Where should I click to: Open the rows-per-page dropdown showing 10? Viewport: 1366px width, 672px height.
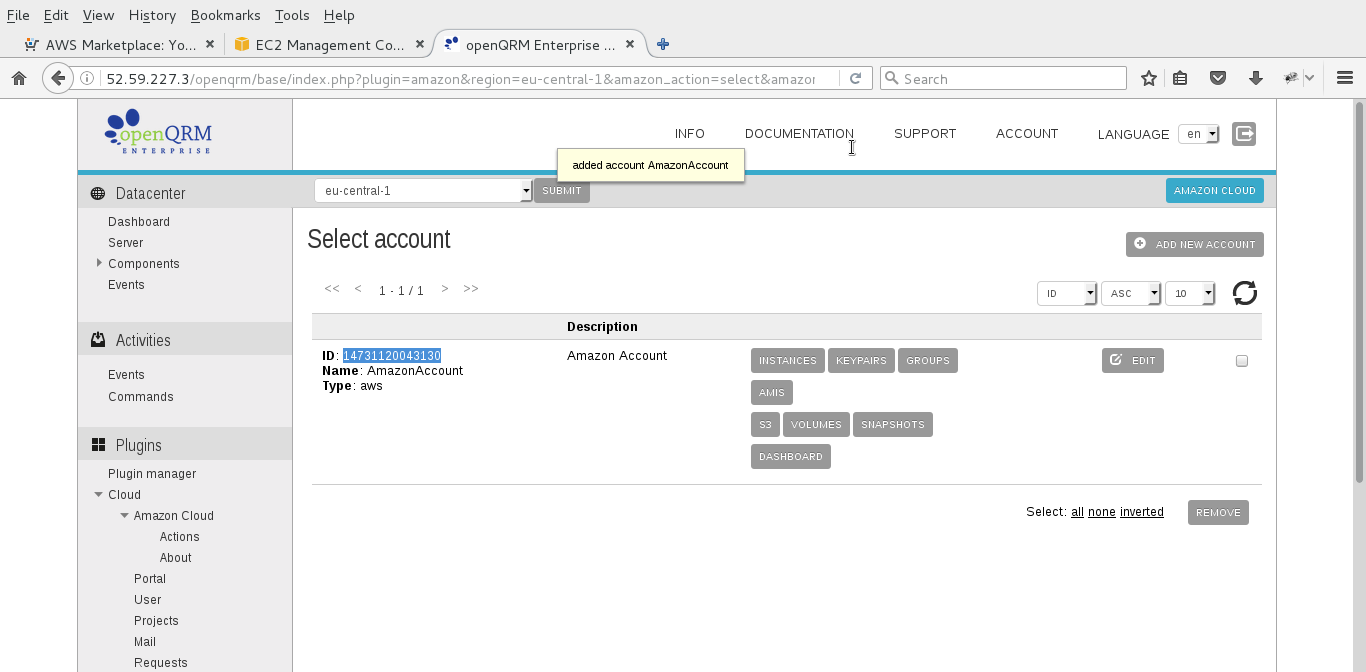pyautogui.click(x=1191, y=293)
